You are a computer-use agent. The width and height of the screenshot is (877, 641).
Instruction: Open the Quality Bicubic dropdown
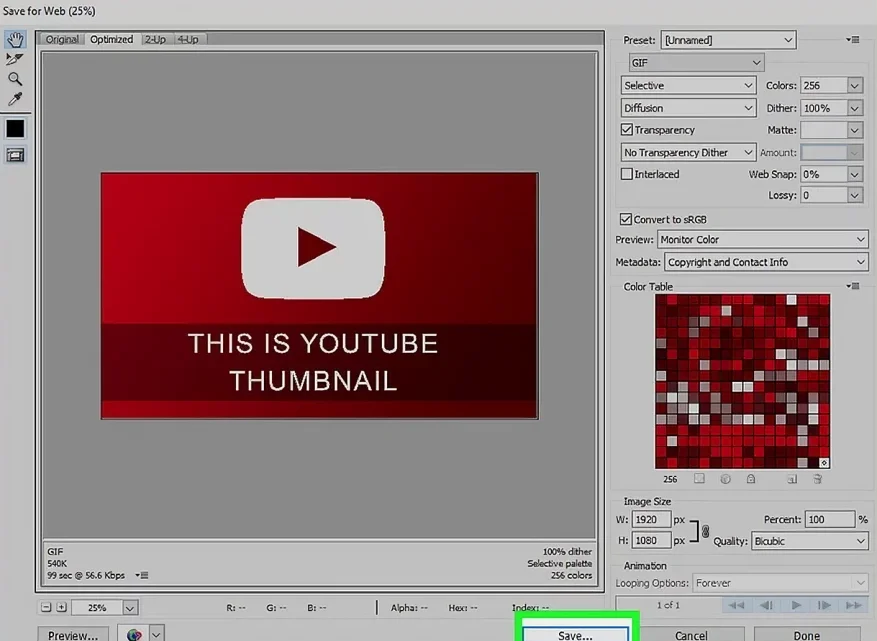coord(809,541)
